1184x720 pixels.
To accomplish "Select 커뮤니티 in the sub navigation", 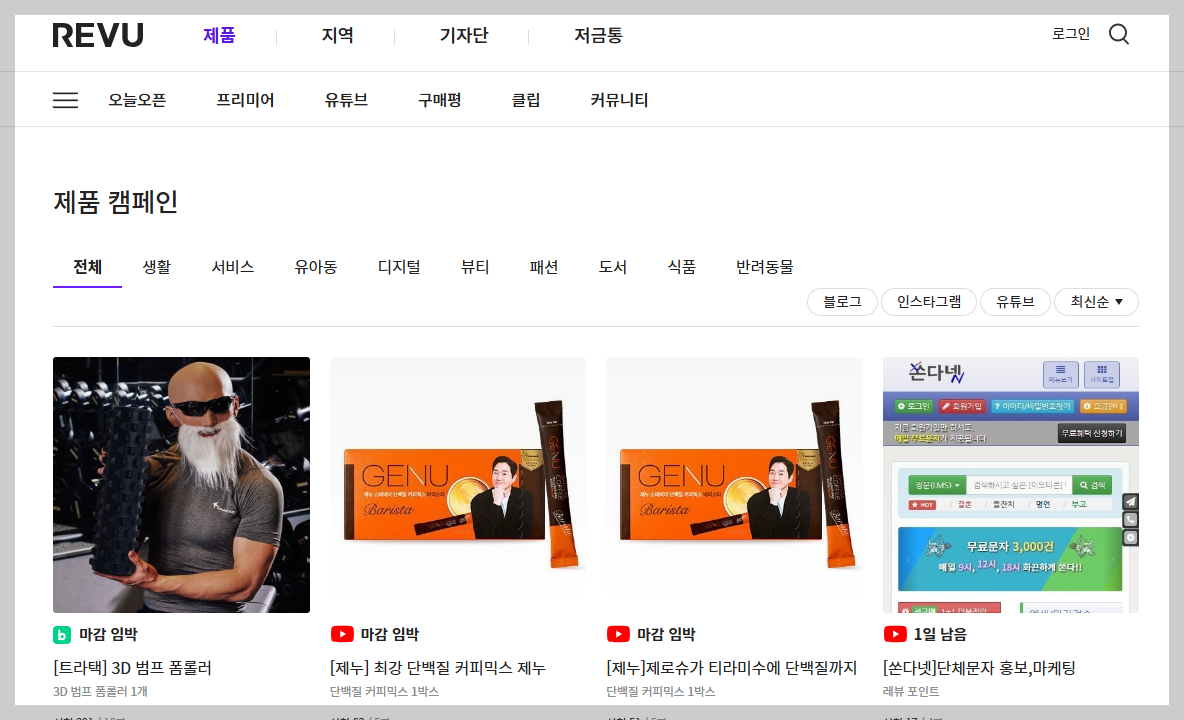I will [620, 99].
